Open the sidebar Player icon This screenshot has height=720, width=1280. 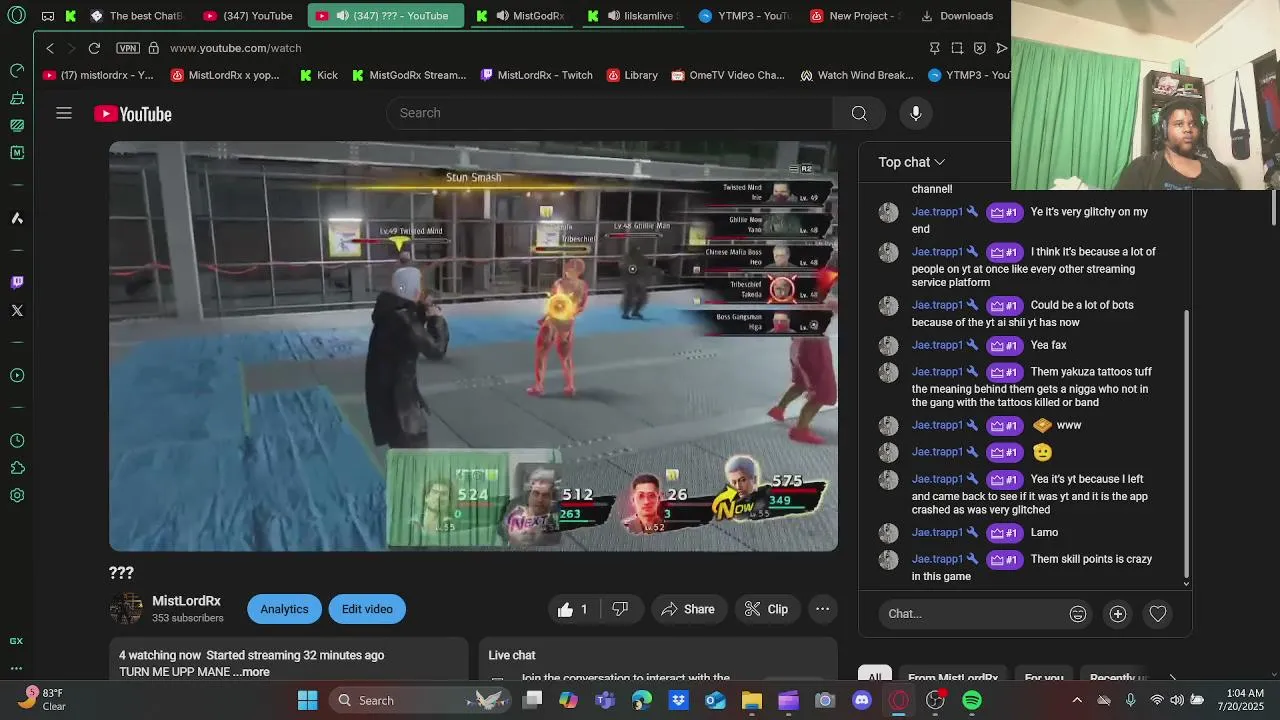(x=17, y=376)
